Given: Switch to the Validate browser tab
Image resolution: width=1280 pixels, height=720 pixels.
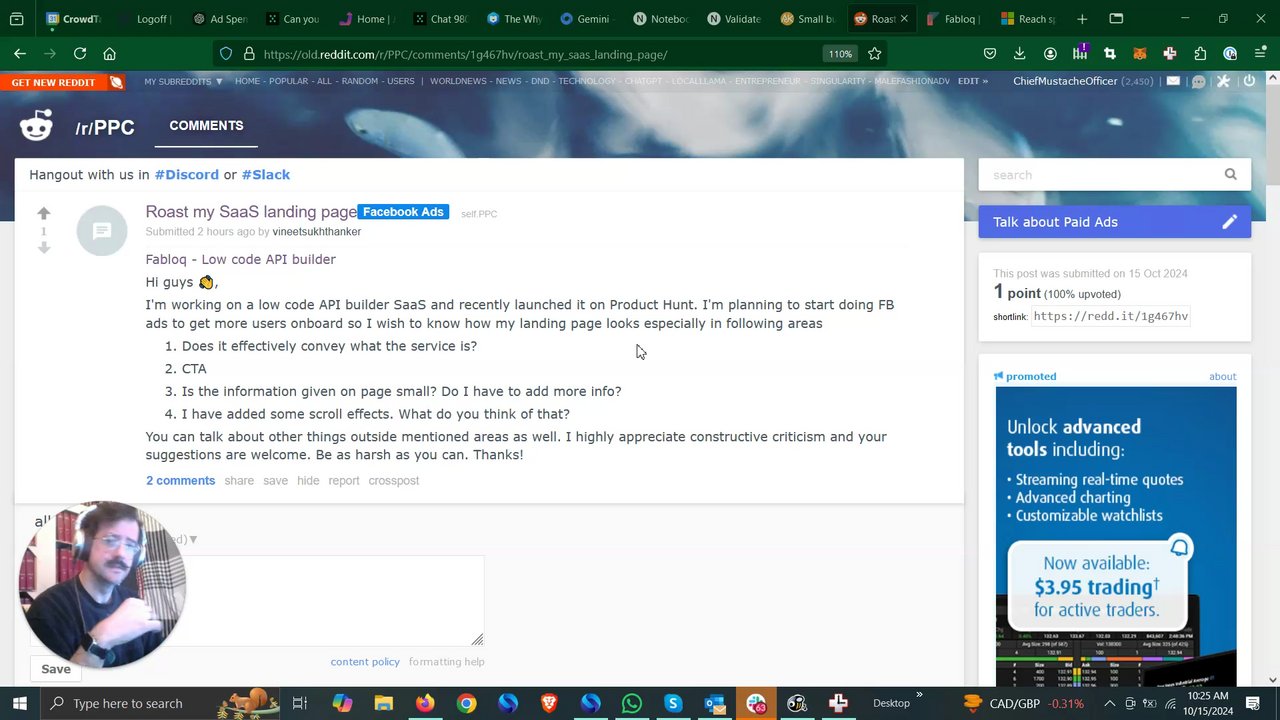Looking at the screenshot, I should (x=734, y=18).
